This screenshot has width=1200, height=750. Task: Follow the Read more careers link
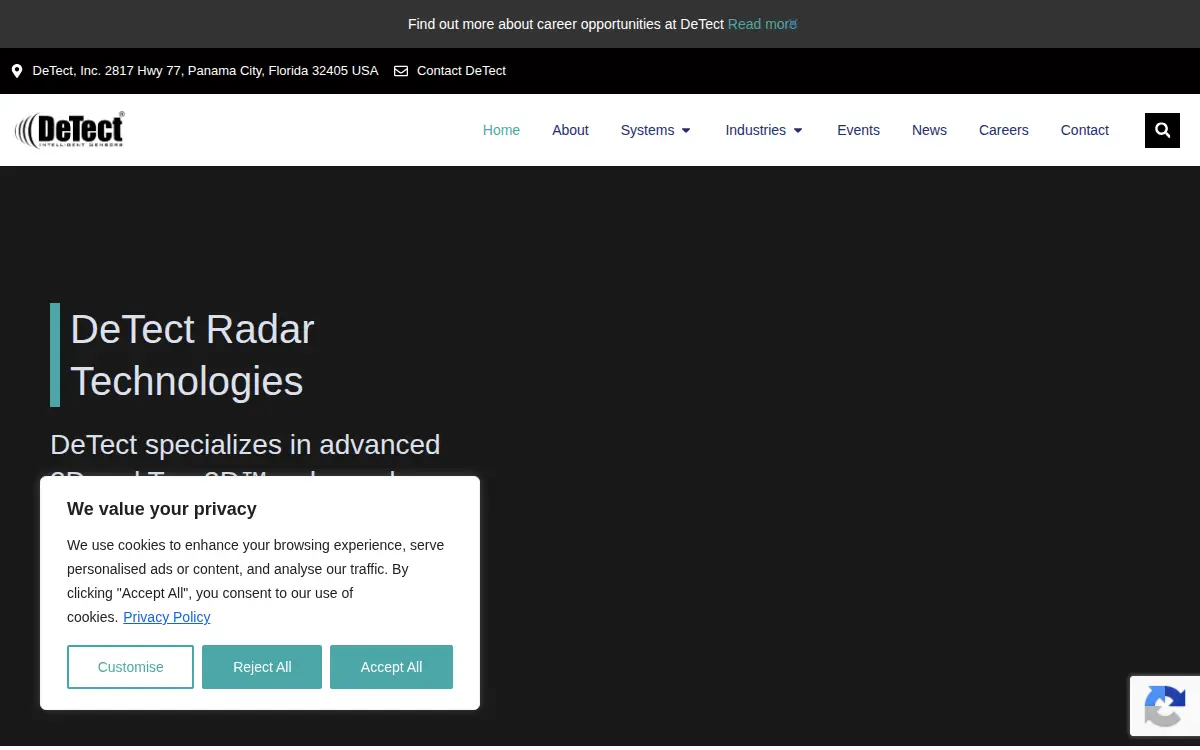pyautogui.click(x=762, y=24)
